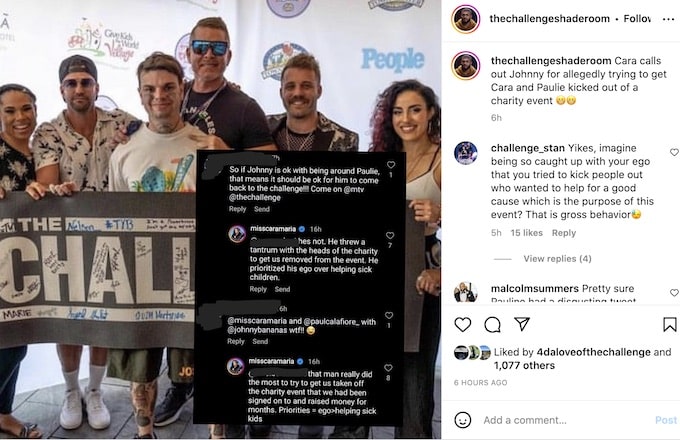Reply to challenge_stan's comment
This screenshot has width=680, height=440.
pos(564,233)
